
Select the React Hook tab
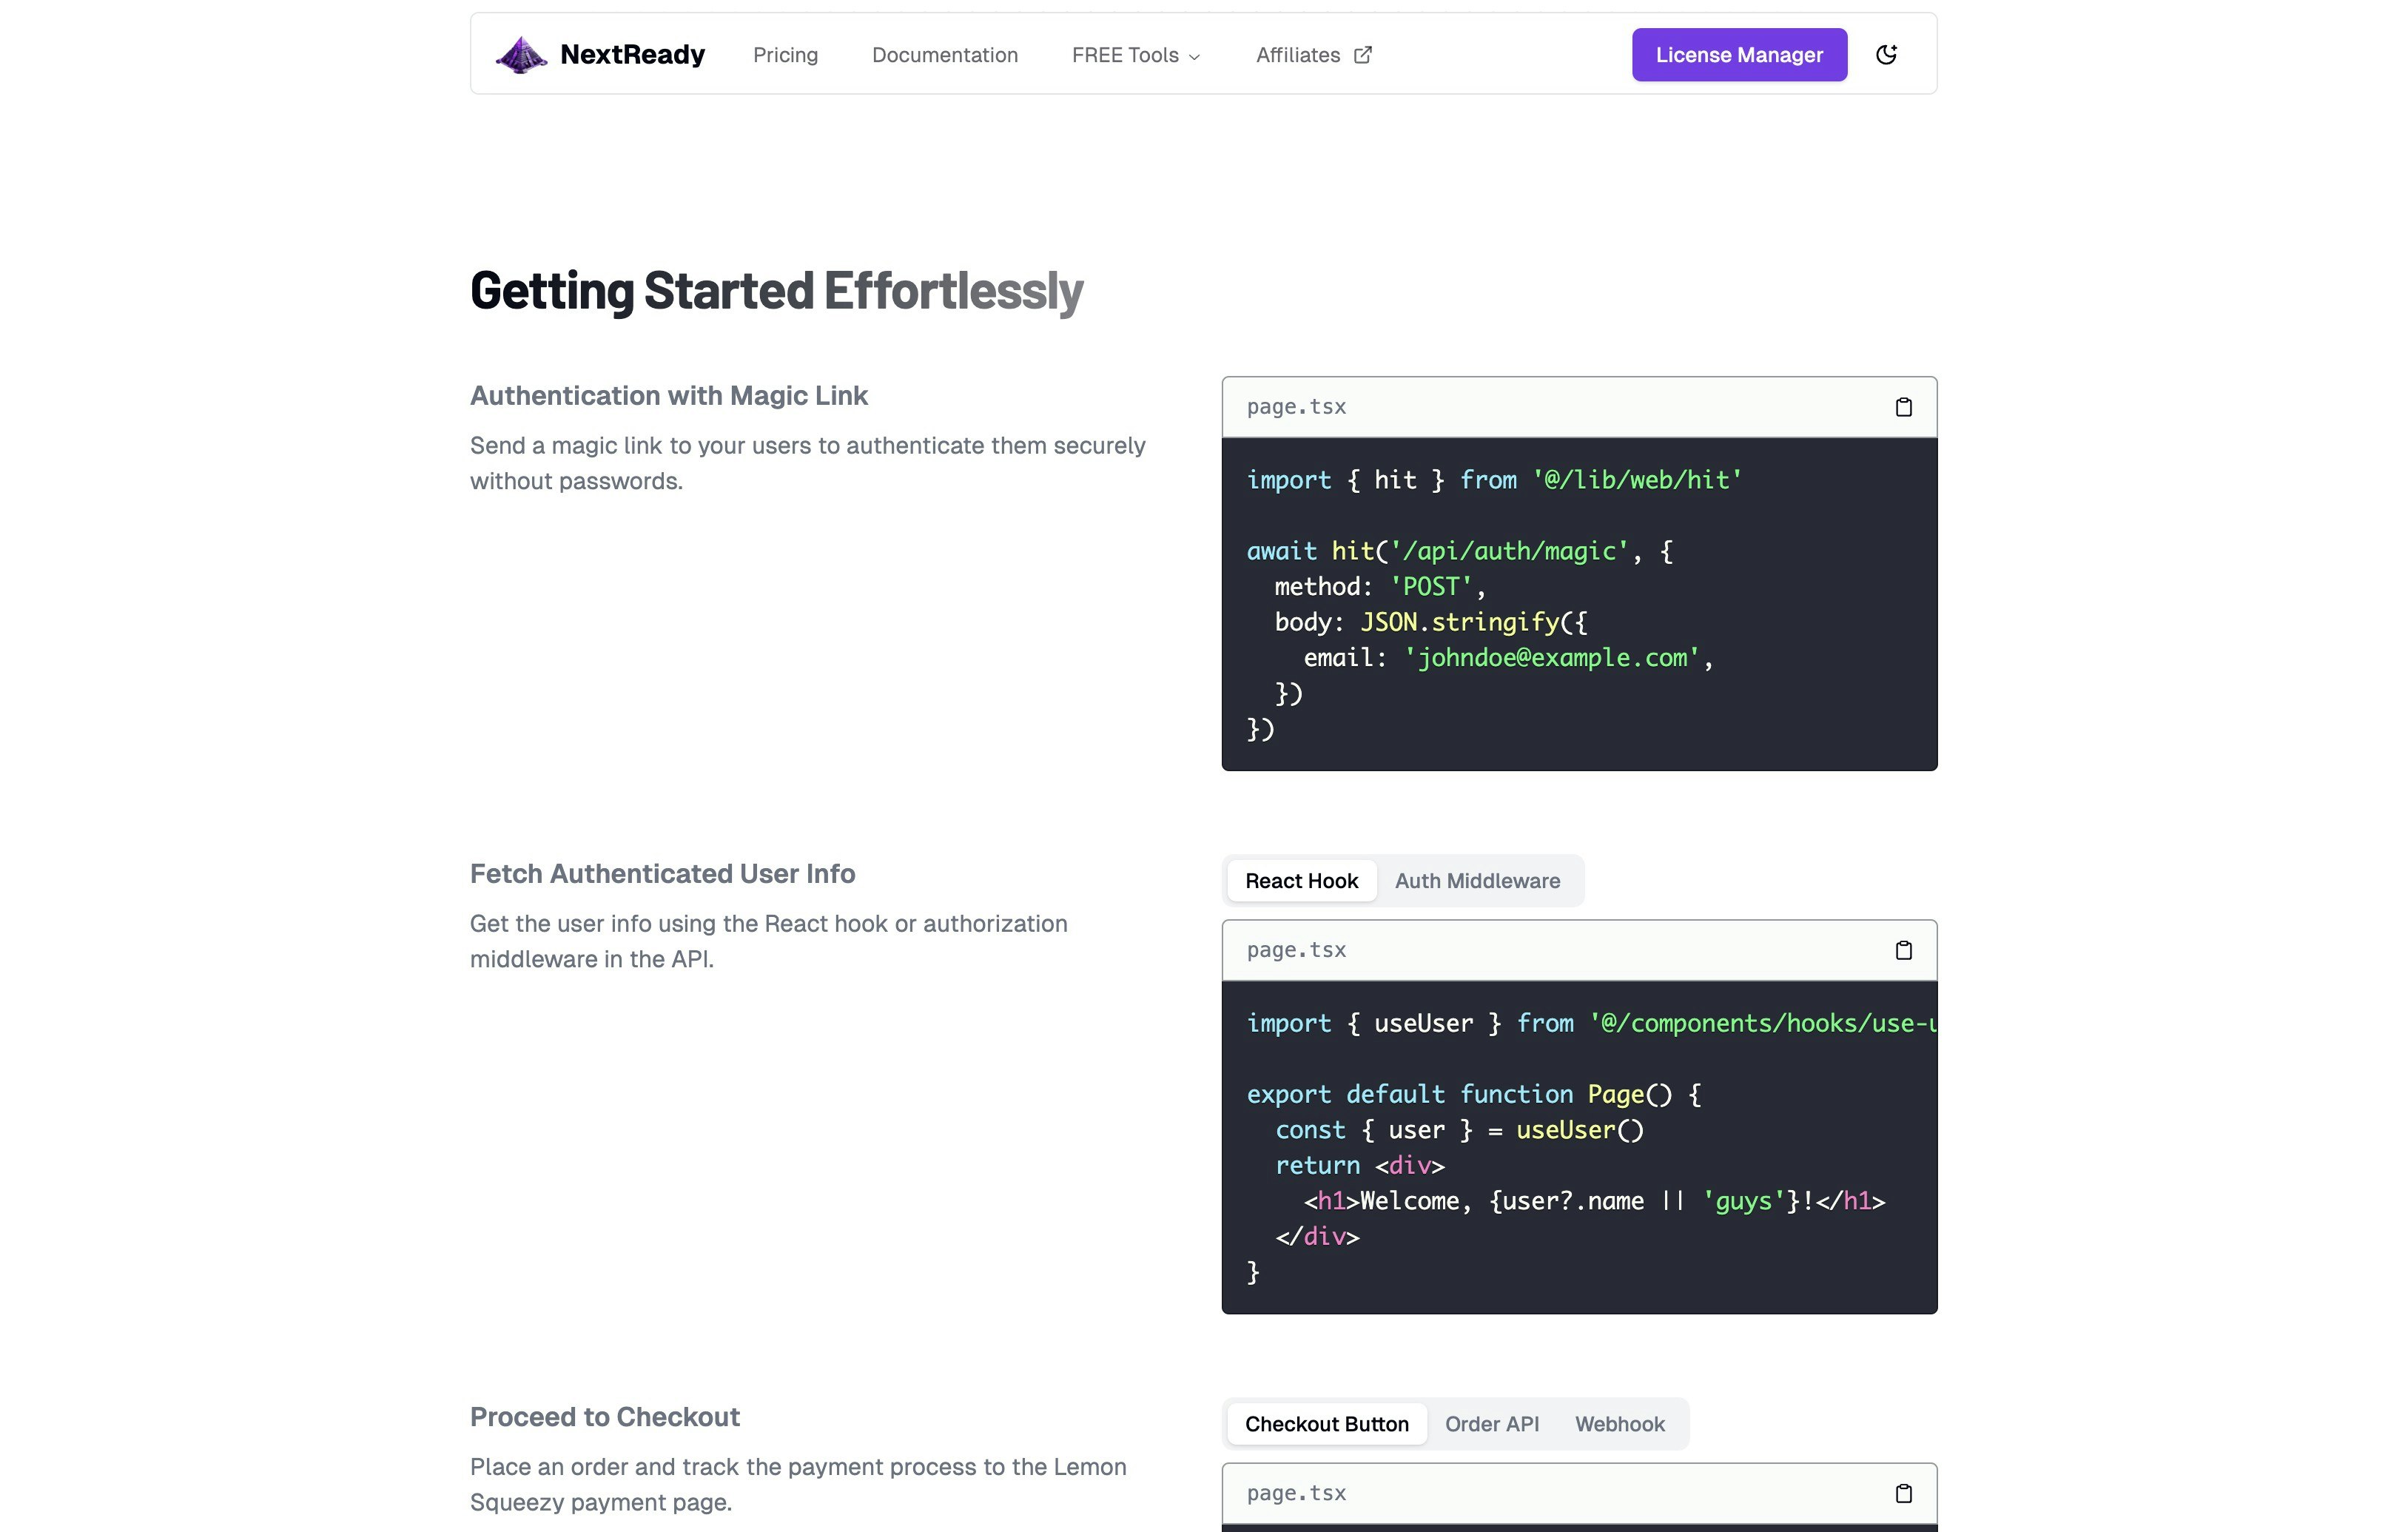[x=1301, y=881]
